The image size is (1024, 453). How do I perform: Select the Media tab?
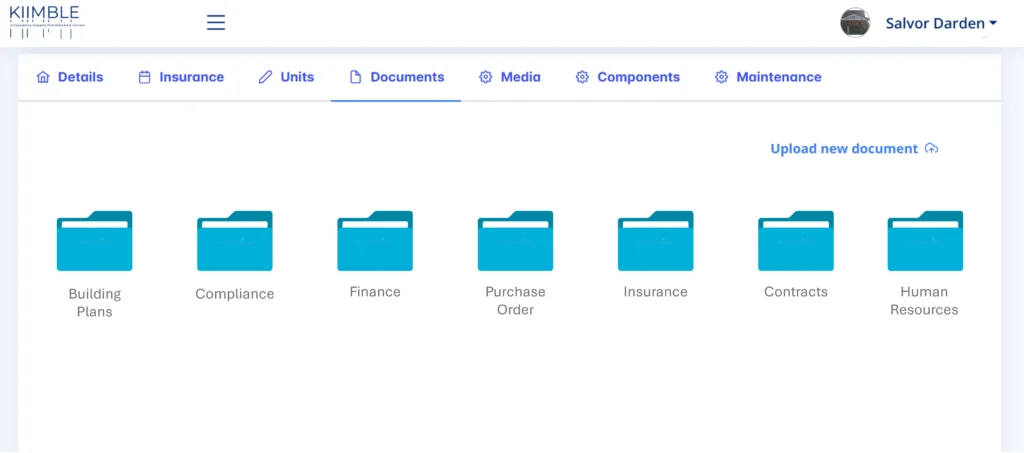(x=510, y=77)
